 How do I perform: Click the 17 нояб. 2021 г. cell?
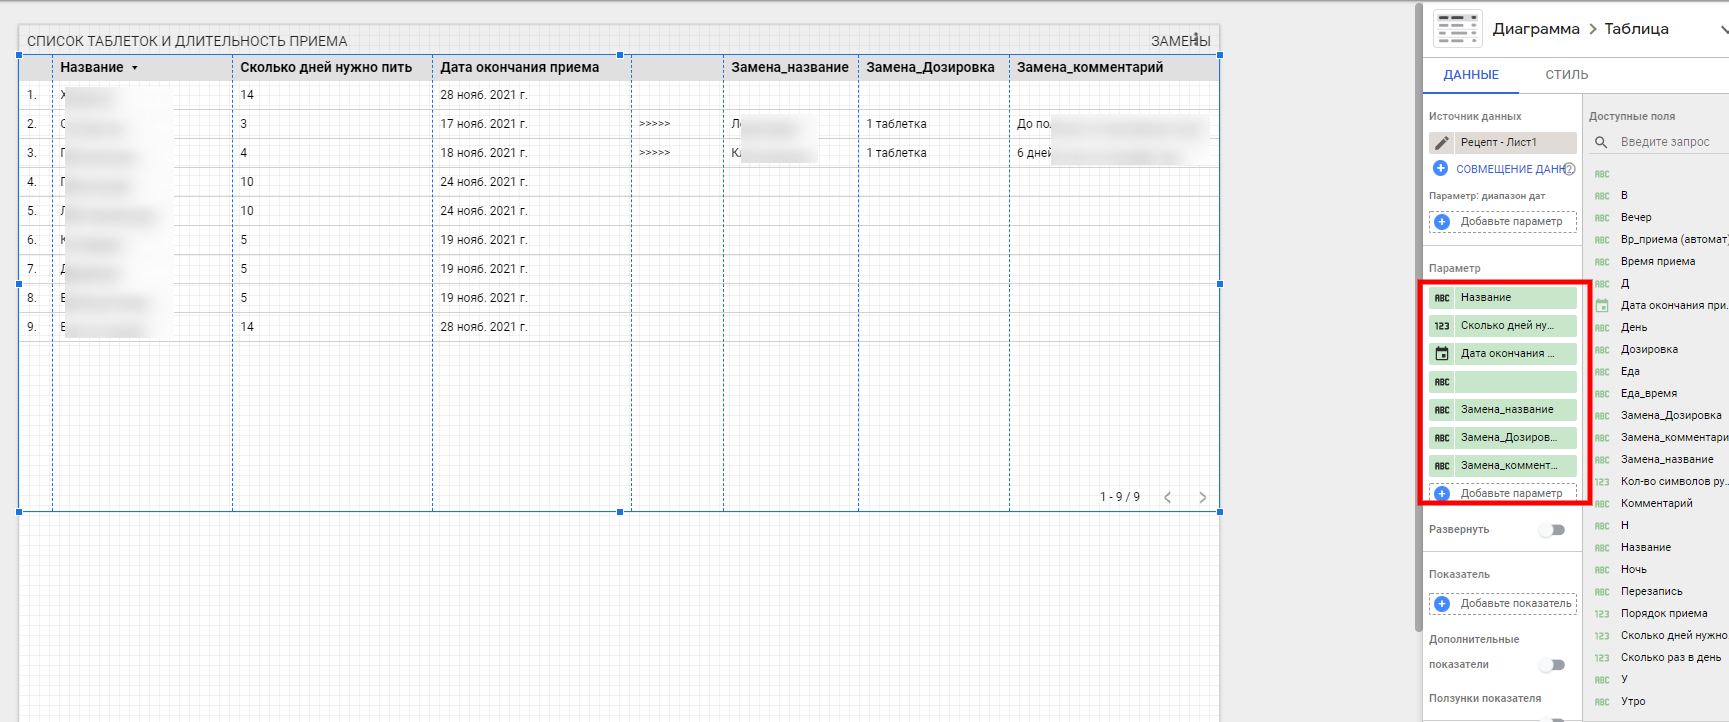pyautogui.click(x=484, y=124)
